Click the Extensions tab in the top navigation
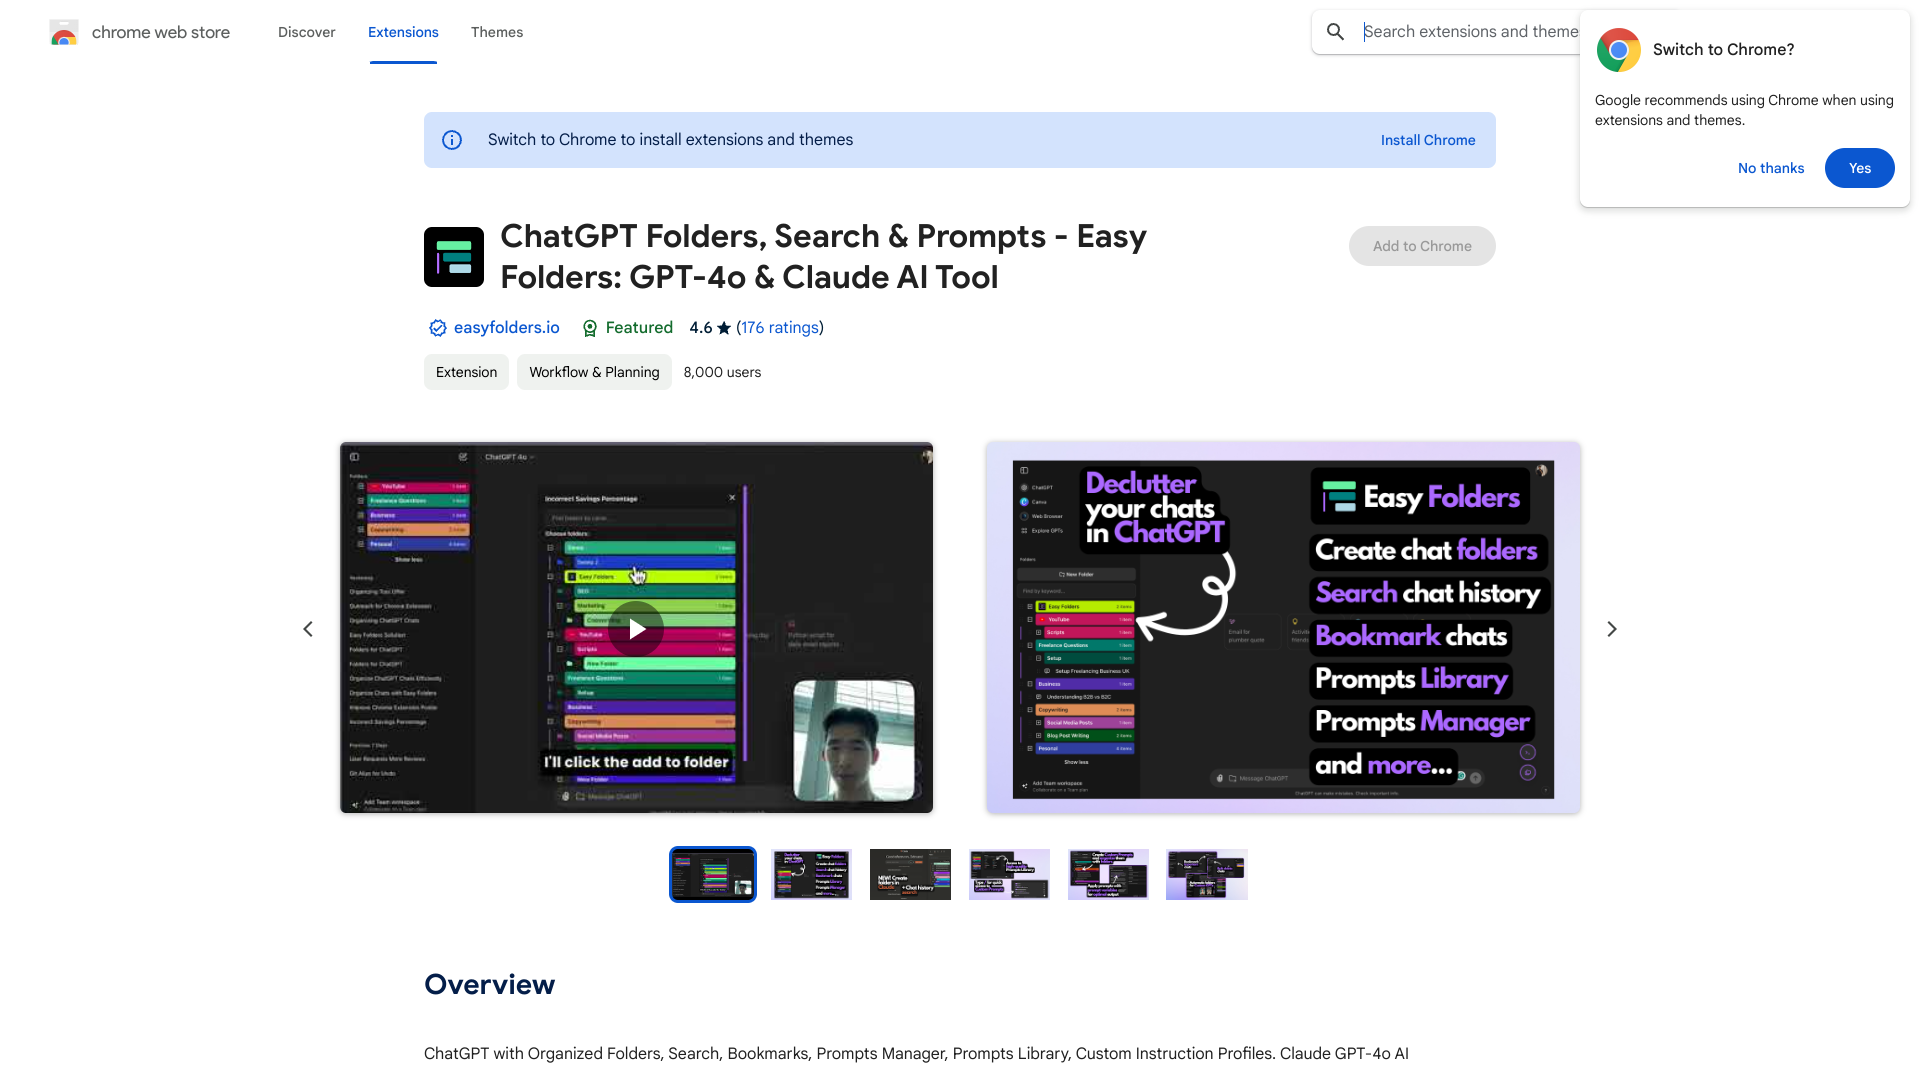The width and height of the screenshot is (1920, 1080). (402, 30)
